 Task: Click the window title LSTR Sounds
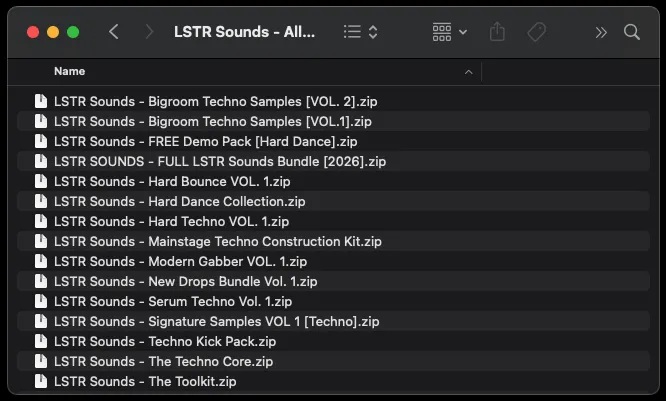(245, 32)
